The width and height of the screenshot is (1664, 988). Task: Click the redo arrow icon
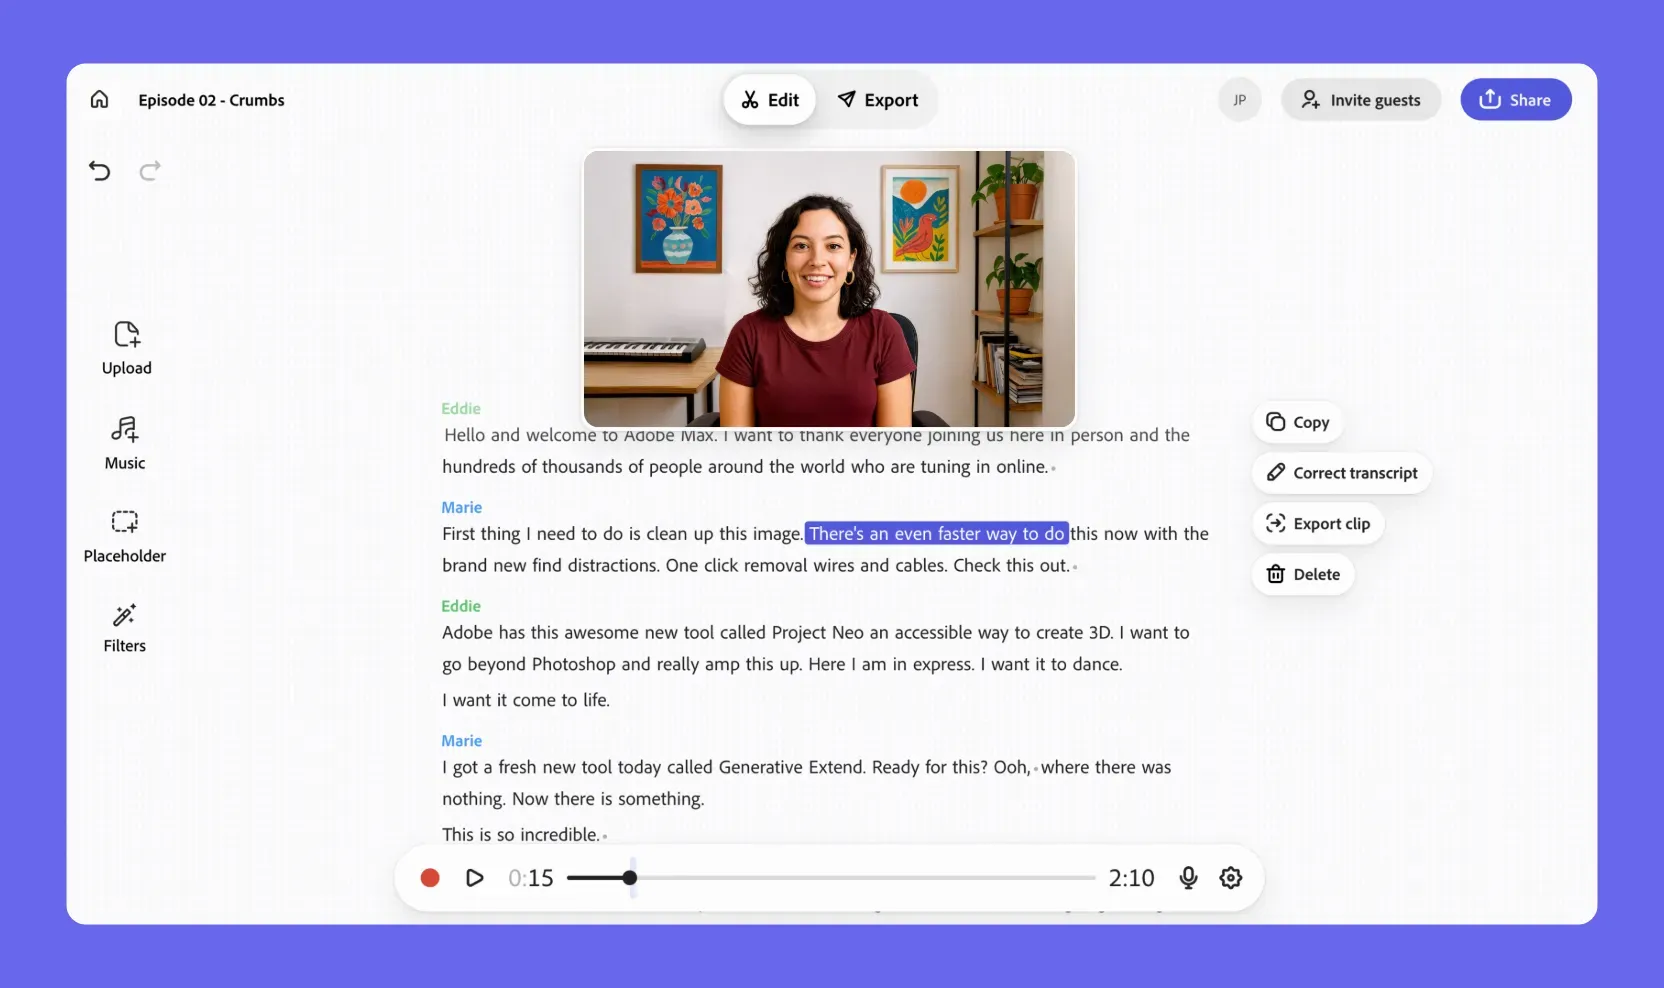click(x=150, y=171)
